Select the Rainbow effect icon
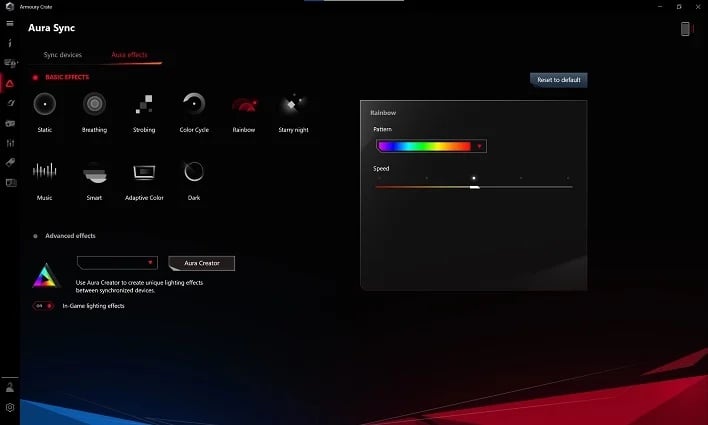Viewport: 708px width, 425px height. point(244,105)
